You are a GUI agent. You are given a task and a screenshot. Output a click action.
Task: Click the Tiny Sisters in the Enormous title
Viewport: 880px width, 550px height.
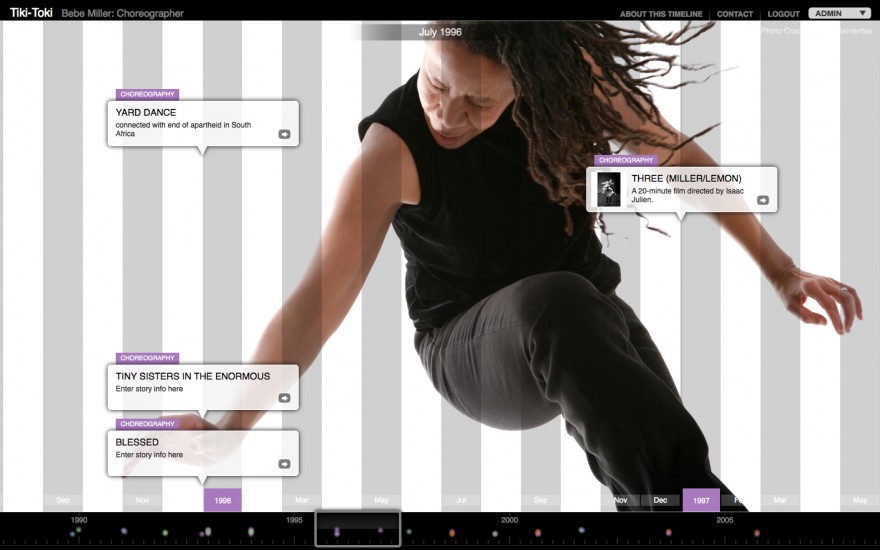point(193,376)
